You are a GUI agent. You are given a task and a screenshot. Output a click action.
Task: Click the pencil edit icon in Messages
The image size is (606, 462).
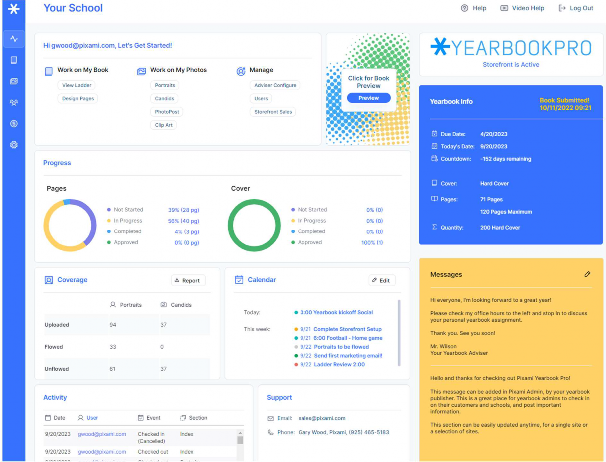[587, 274]
